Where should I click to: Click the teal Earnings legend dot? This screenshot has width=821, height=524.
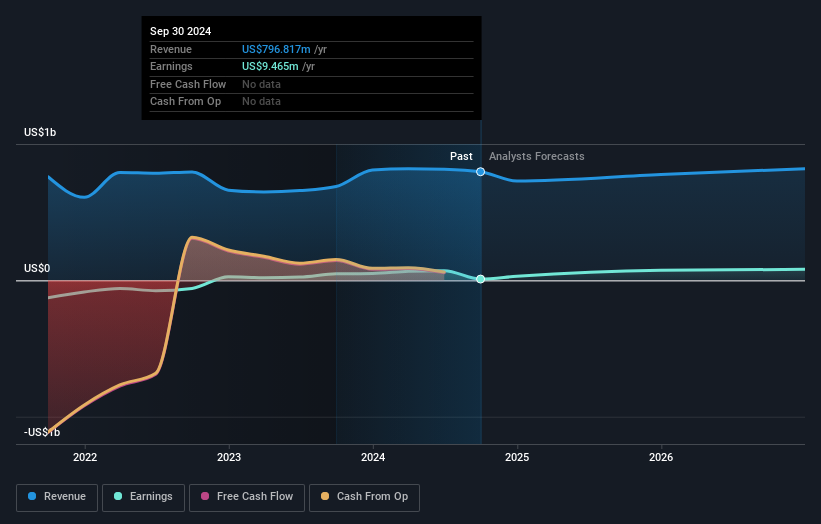[118, 496]
